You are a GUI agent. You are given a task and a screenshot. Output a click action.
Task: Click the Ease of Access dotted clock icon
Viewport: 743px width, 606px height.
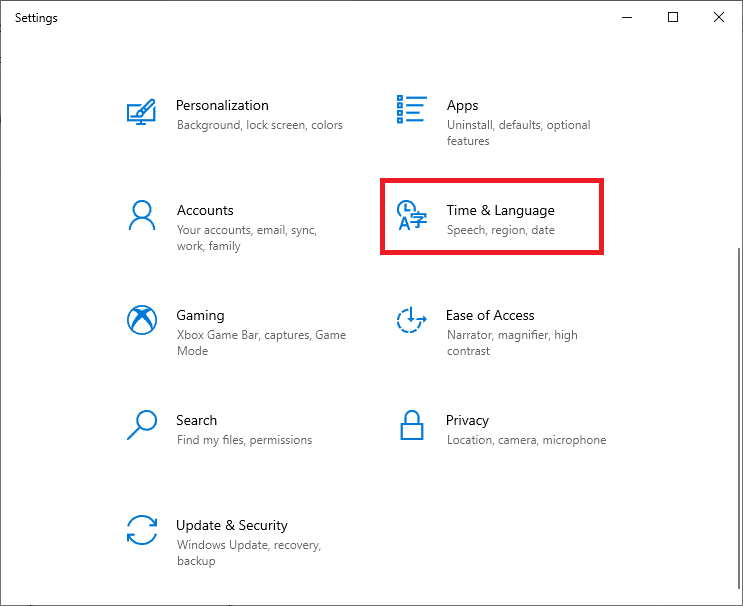(x=411, y=320)
